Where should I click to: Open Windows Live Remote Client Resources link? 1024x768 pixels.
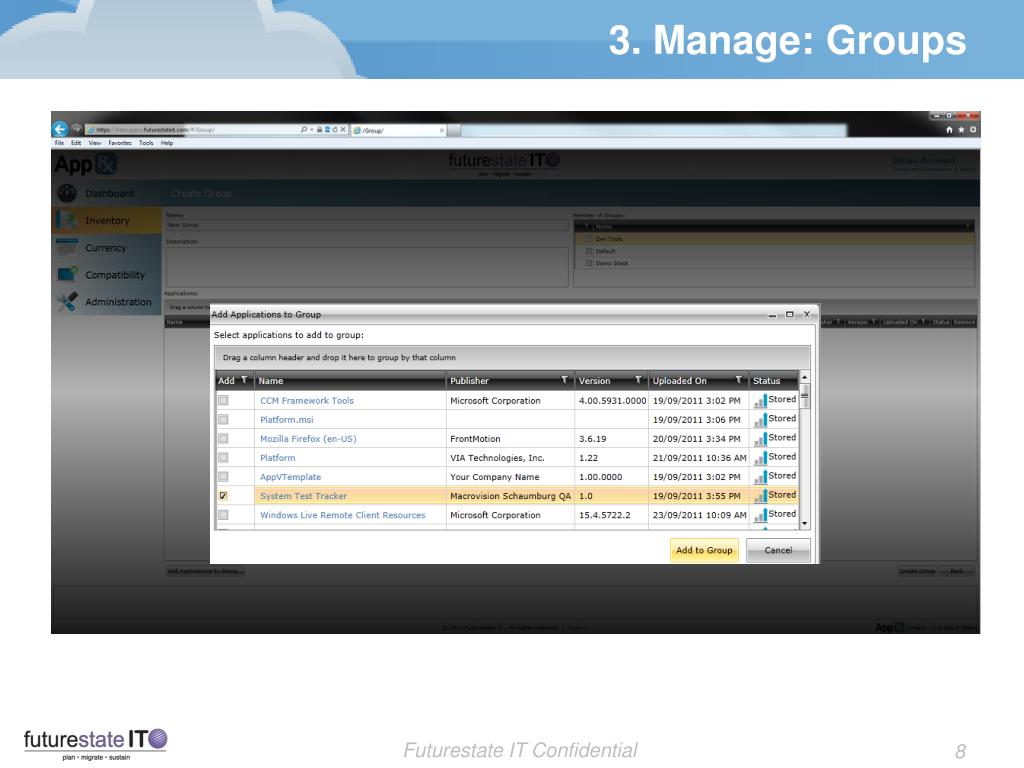(x=343, y=515)
